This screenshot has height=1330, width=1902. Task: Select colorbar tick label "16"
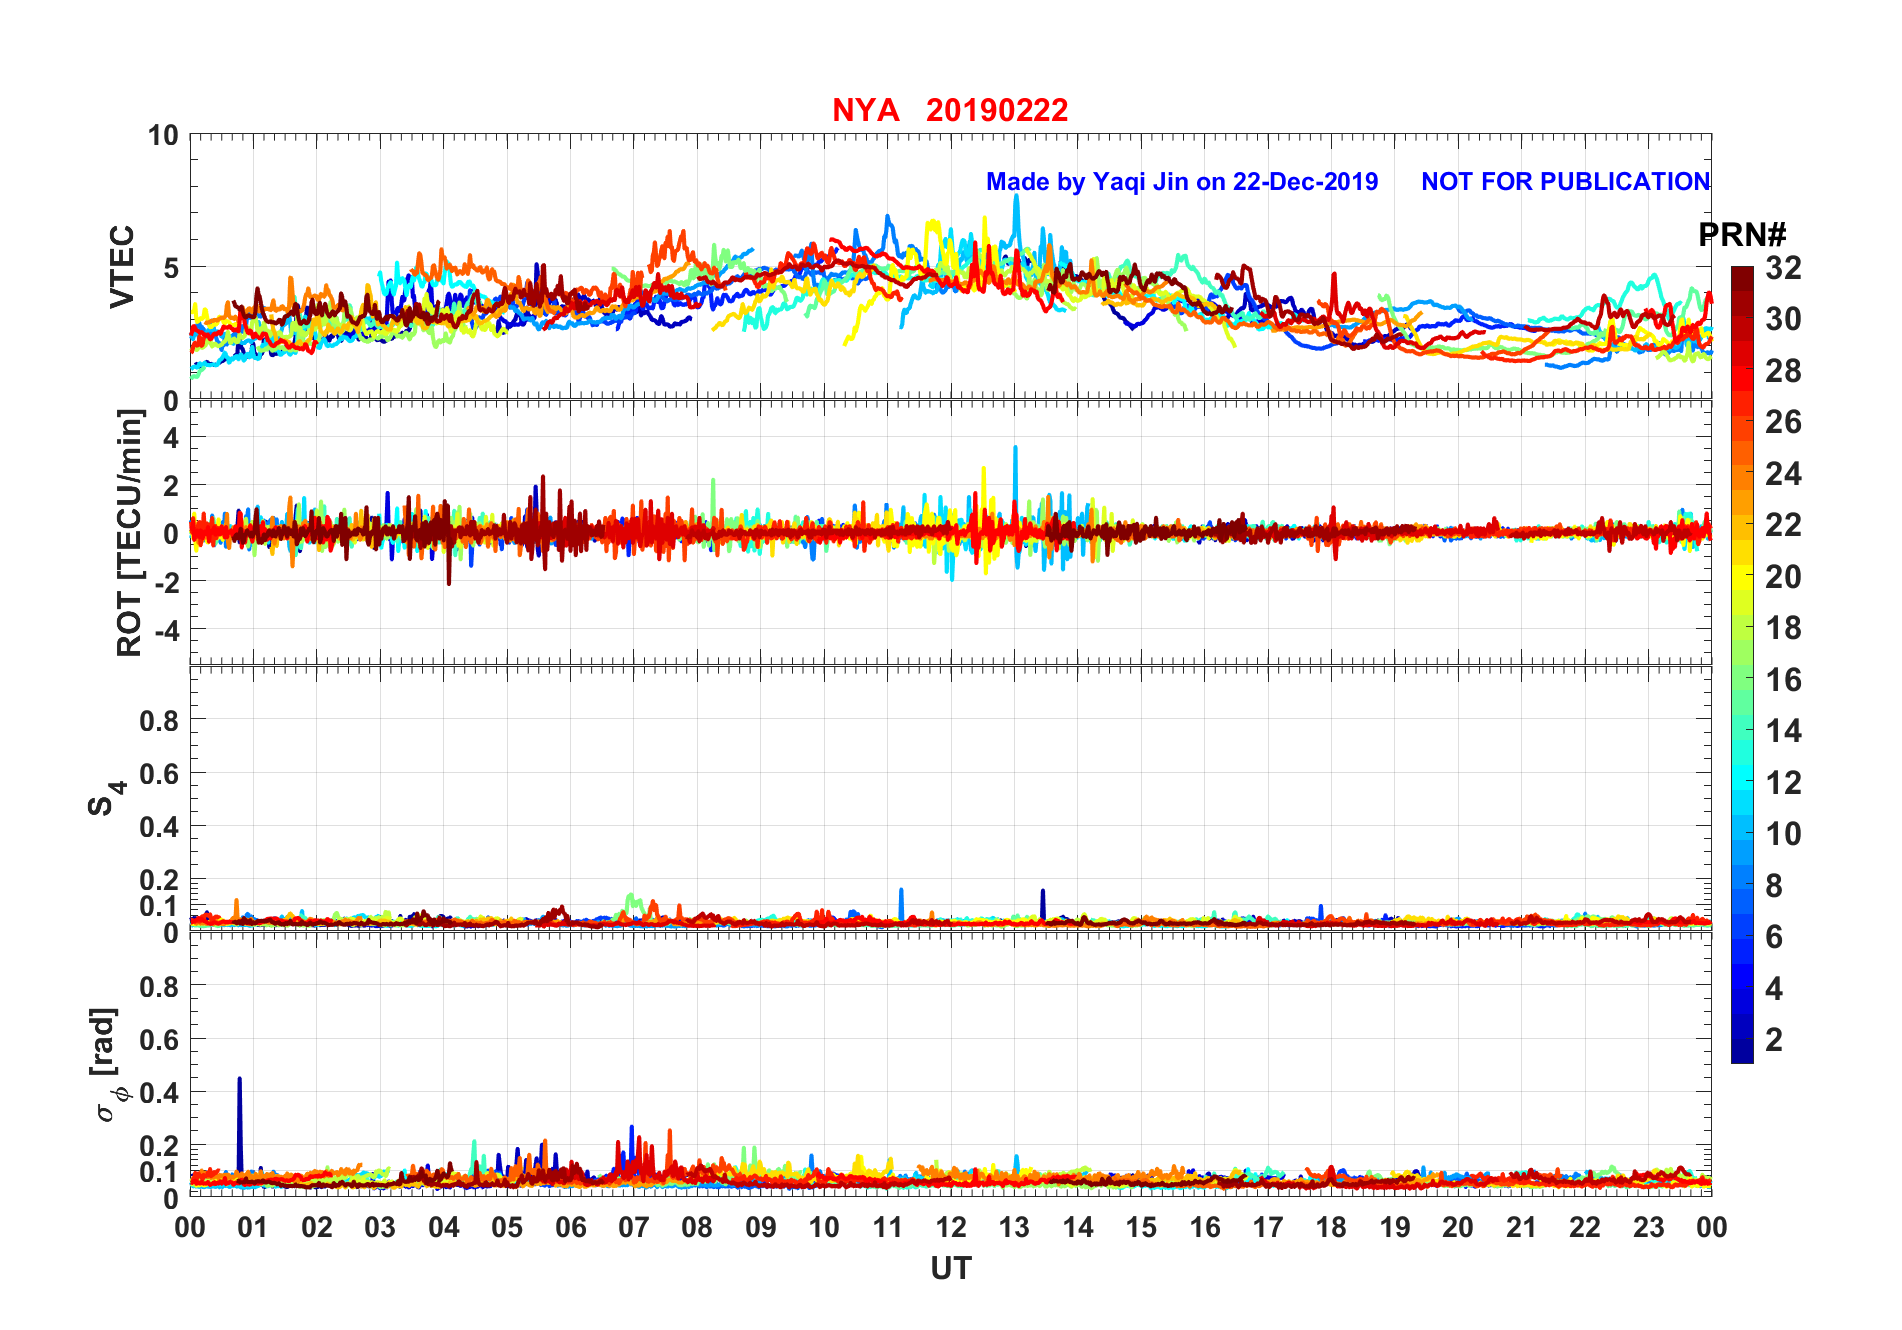(1783, 680)
